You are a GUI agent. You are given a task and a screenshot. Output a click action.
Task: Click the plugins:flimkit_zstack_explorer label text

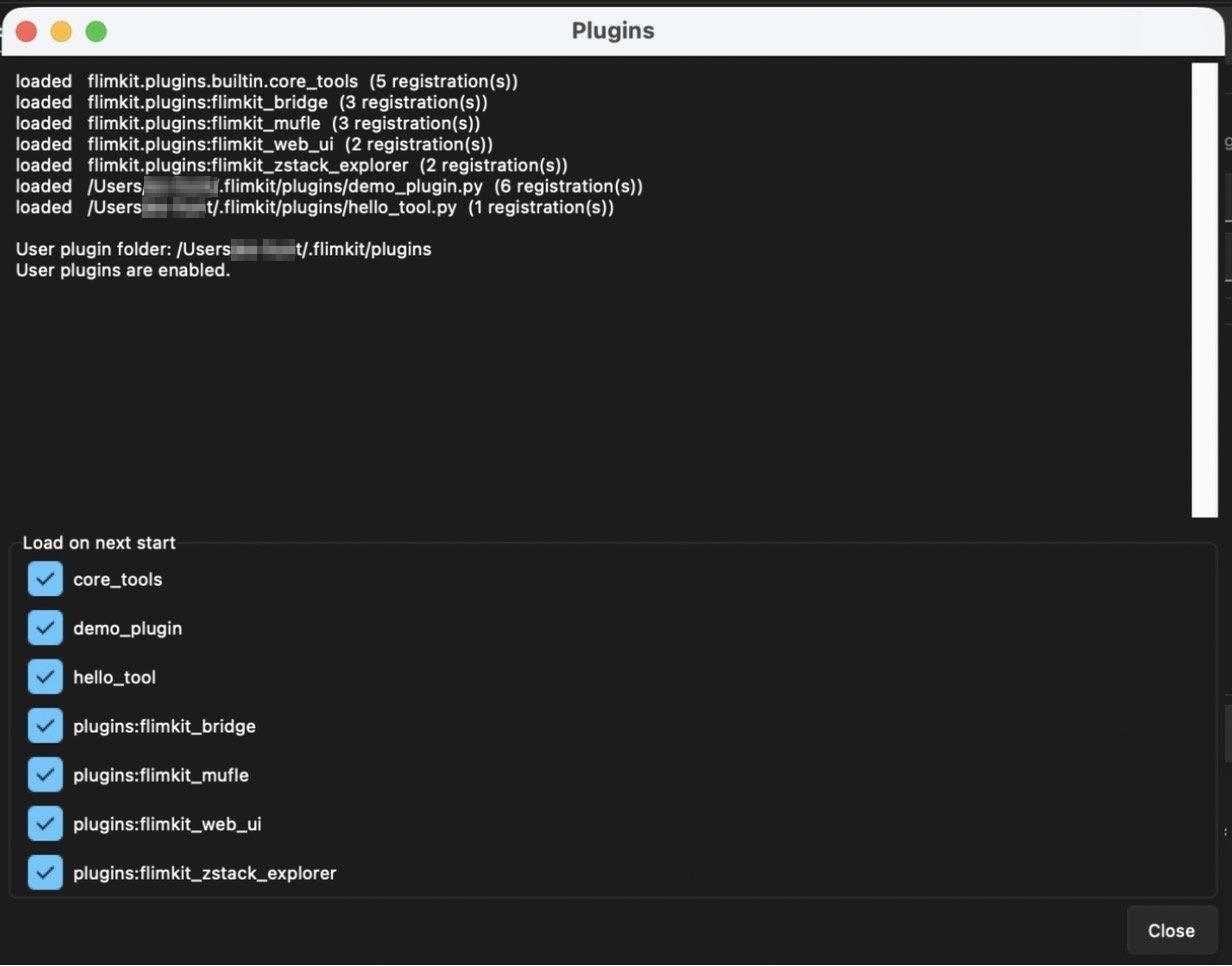click(205, 873)
